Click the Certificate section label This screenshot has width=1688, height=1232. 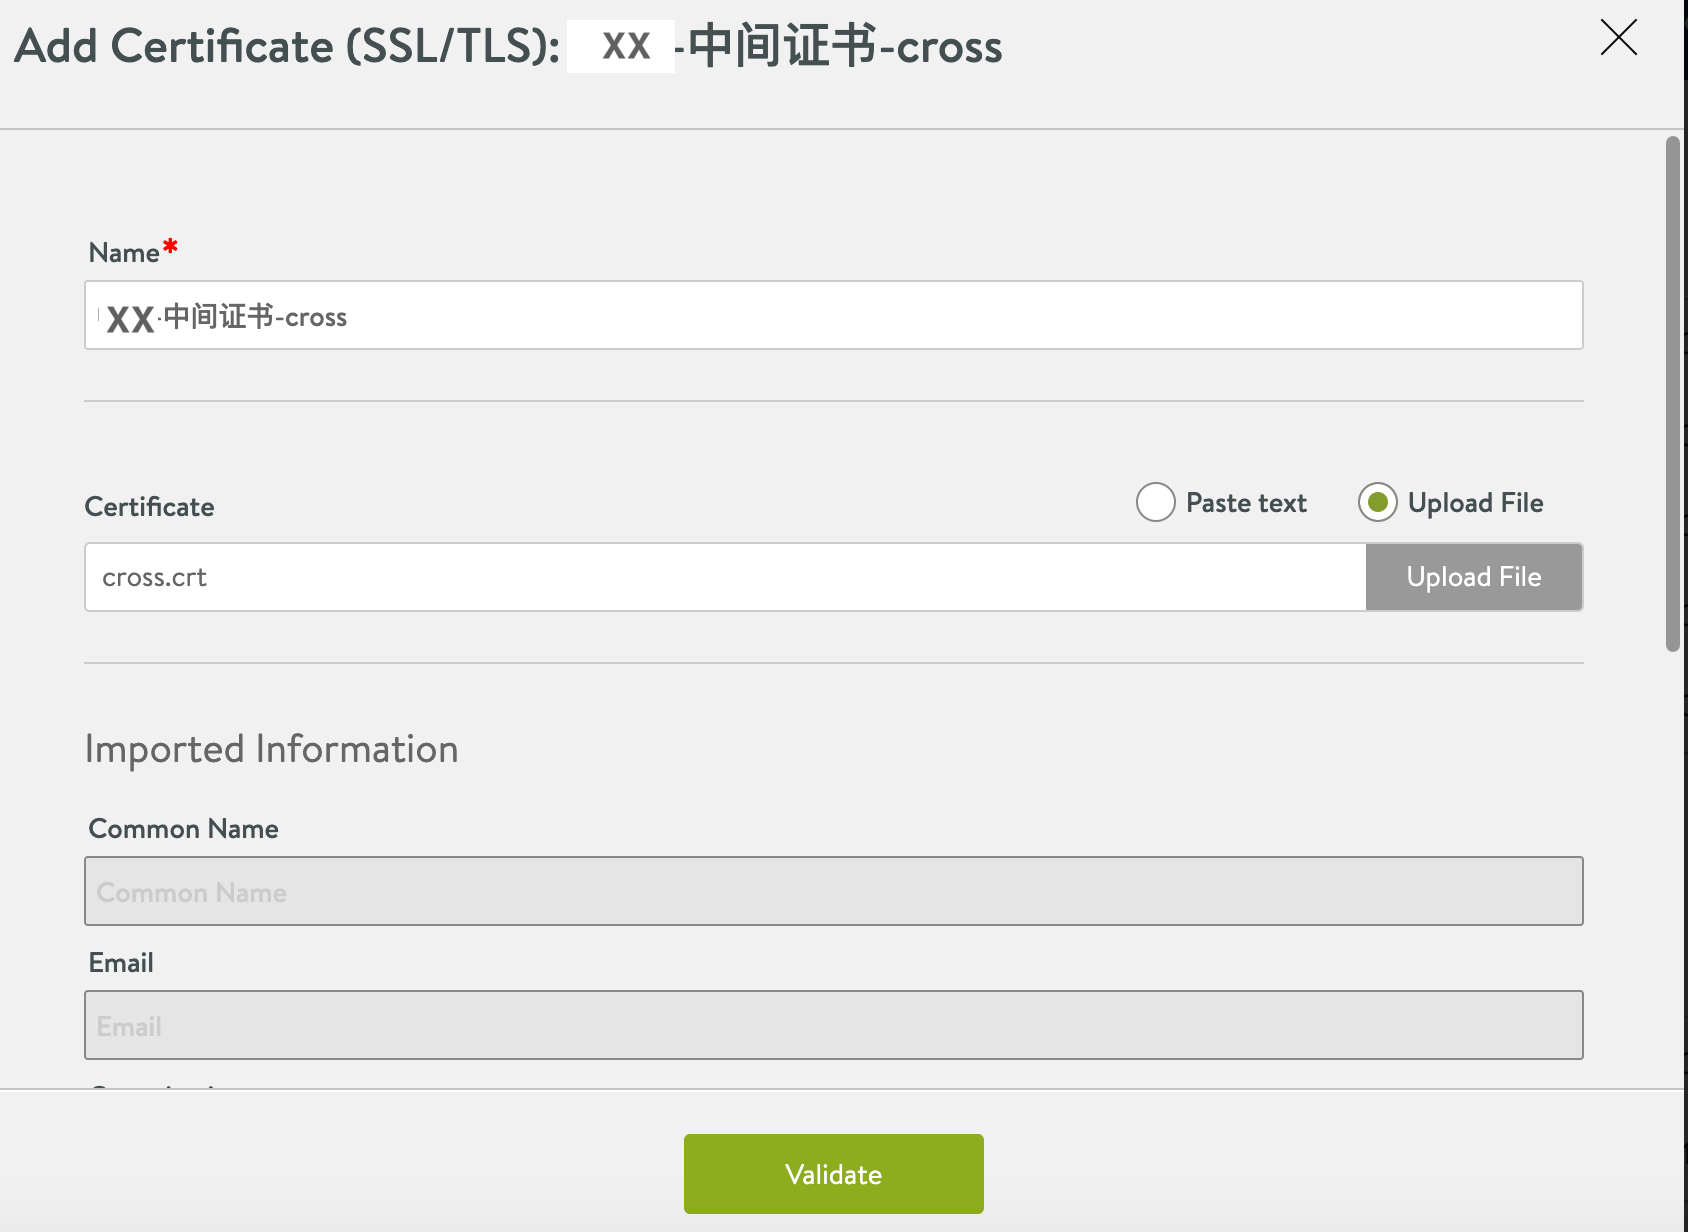pos(150,507)
